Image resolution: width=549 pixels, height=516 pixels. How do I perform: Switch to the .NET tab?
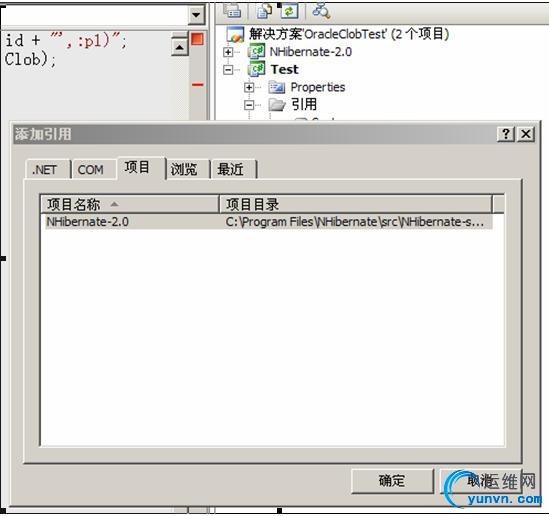click(48, 169)
